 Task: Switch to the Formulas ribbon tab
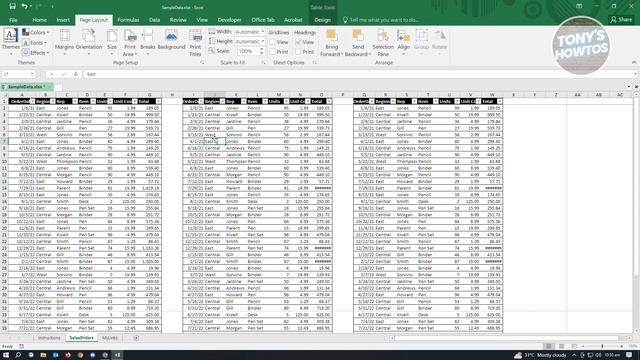(x=128, y=20)
